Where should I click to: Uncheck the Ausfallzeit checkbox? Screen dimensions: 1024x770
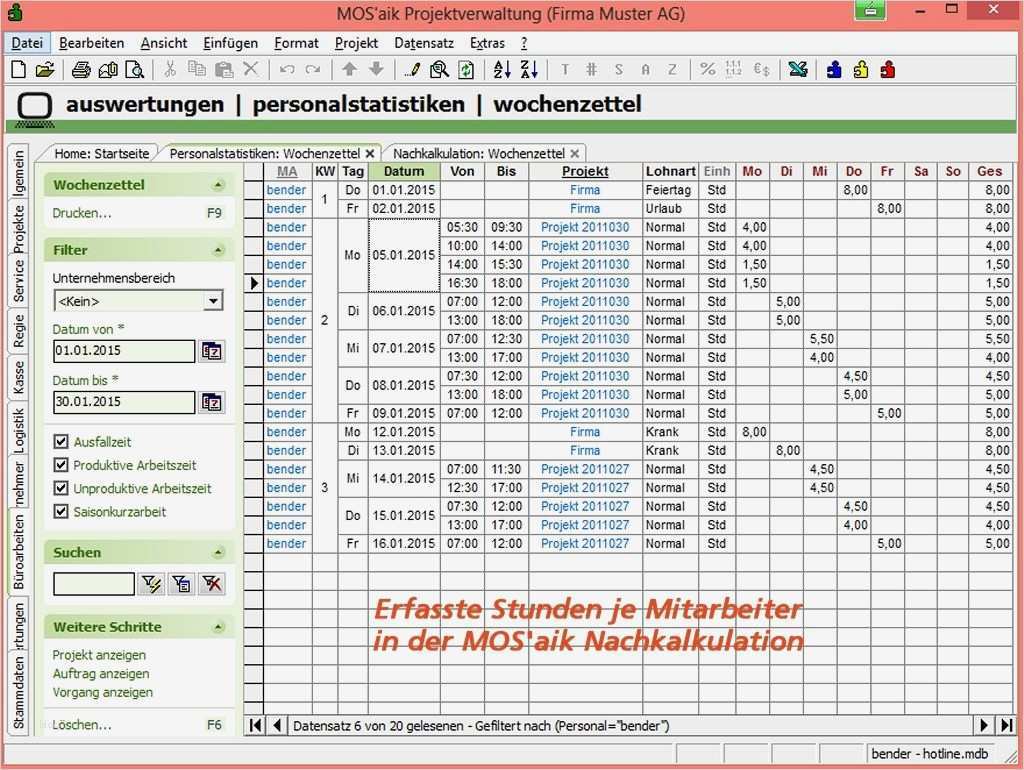(61, 440)
